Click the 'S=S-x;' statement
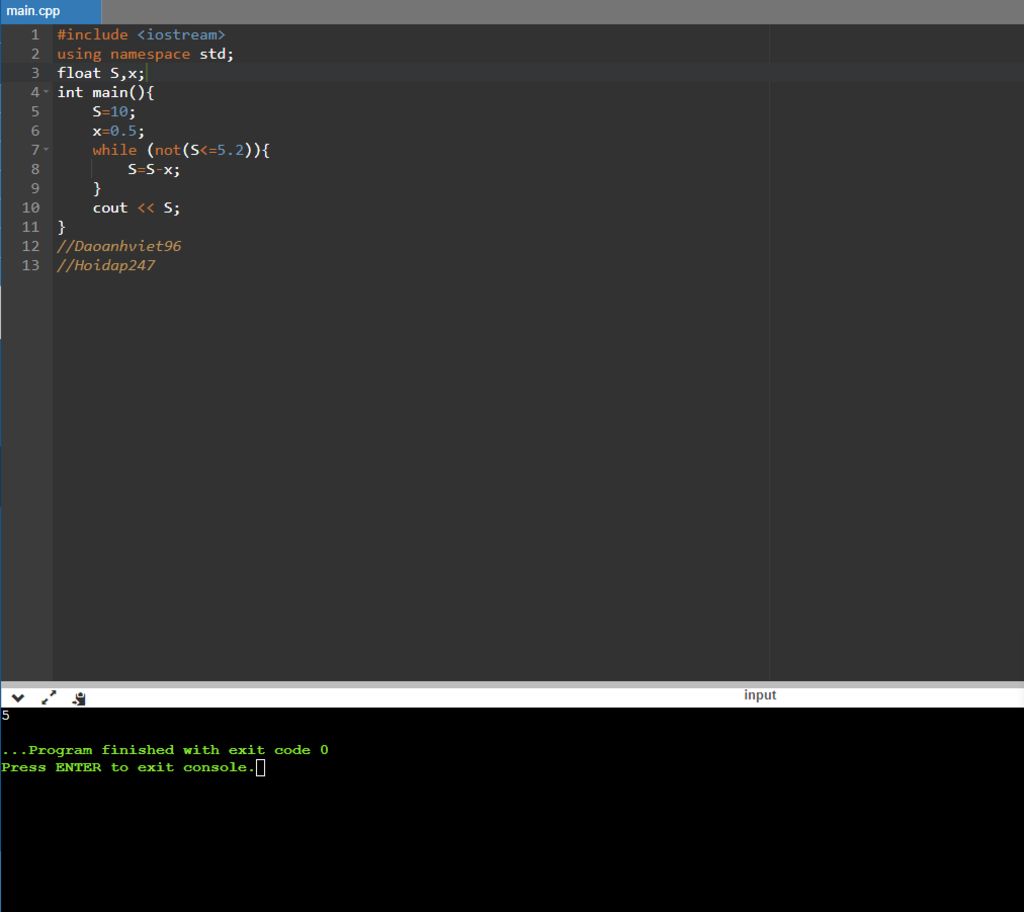Screen dimensions: 1024x912 point(153,169)
